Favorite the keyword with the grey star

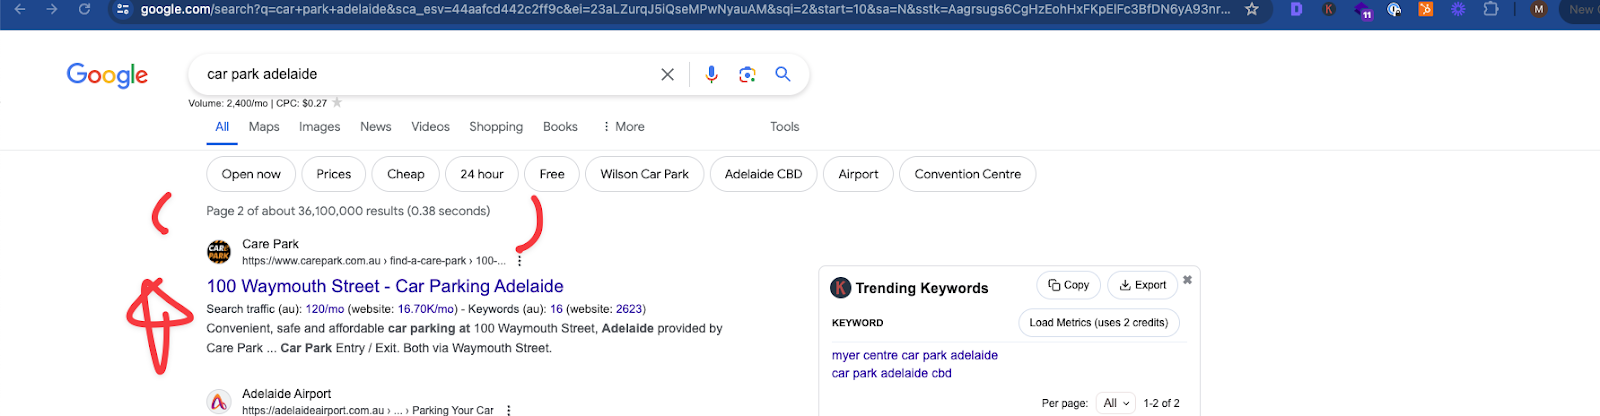click(337, 102)
